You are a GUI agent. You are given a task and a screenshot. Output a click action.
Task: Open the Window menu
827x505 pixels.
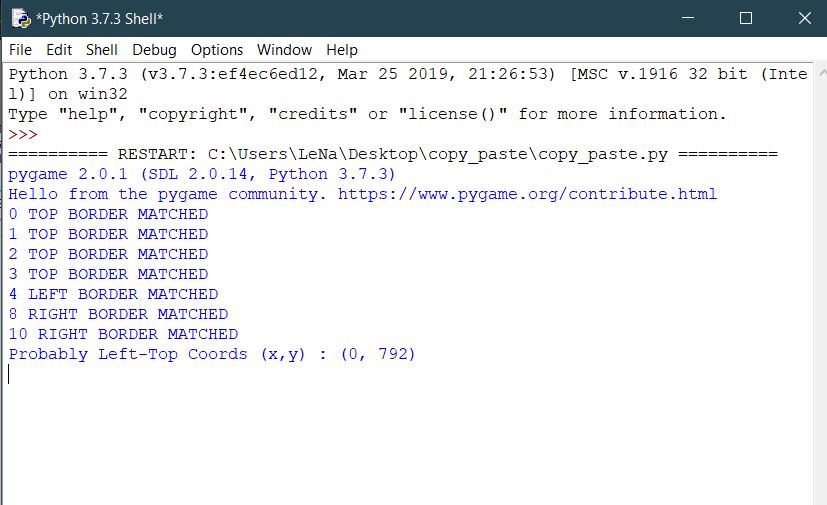pos(285,49)
